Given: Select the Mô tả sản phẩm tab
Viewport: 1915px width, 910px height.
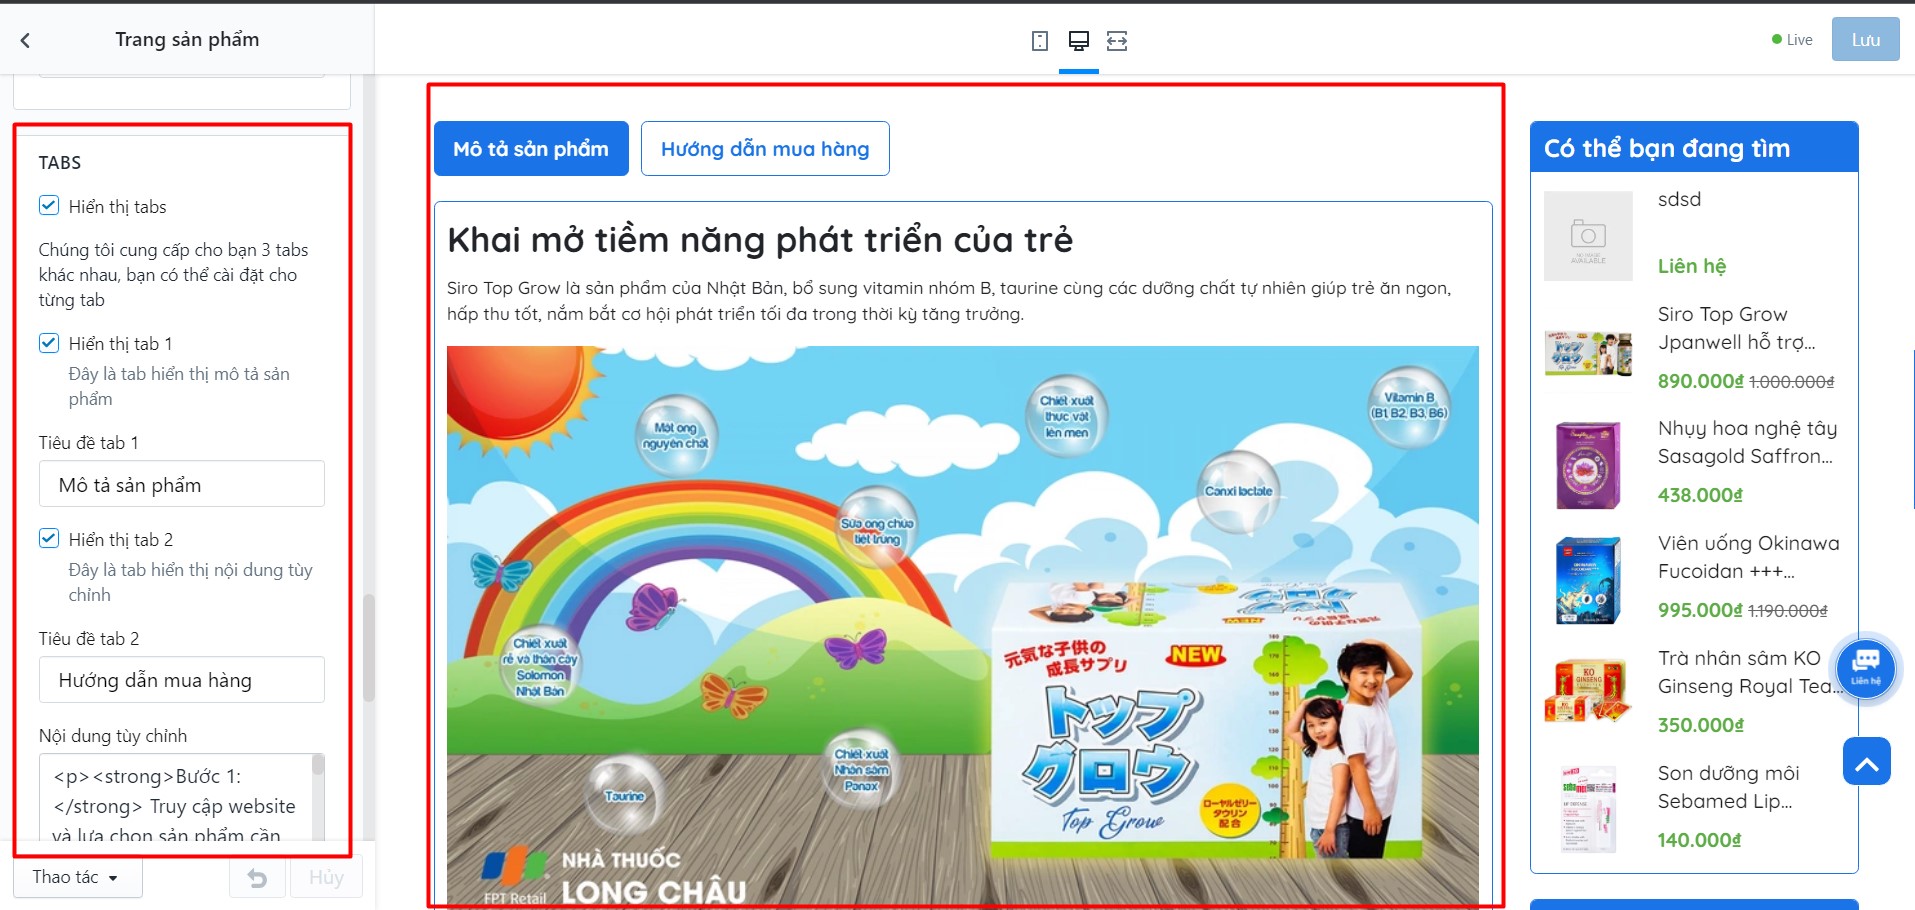Looking at the screenshot, I should click(531, 149).
